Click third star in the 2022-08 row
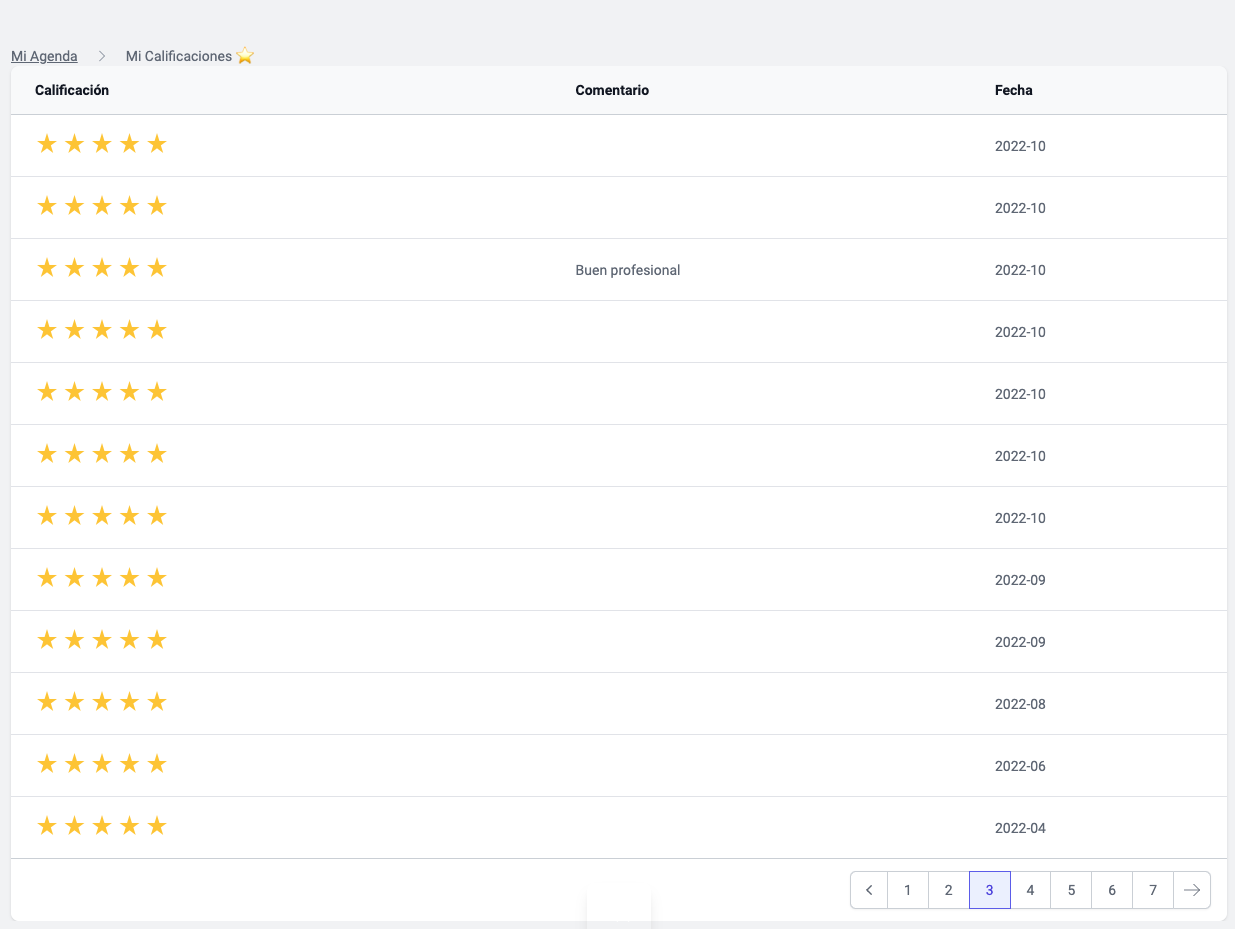The image size is (1235, 929). click(101, 702)
